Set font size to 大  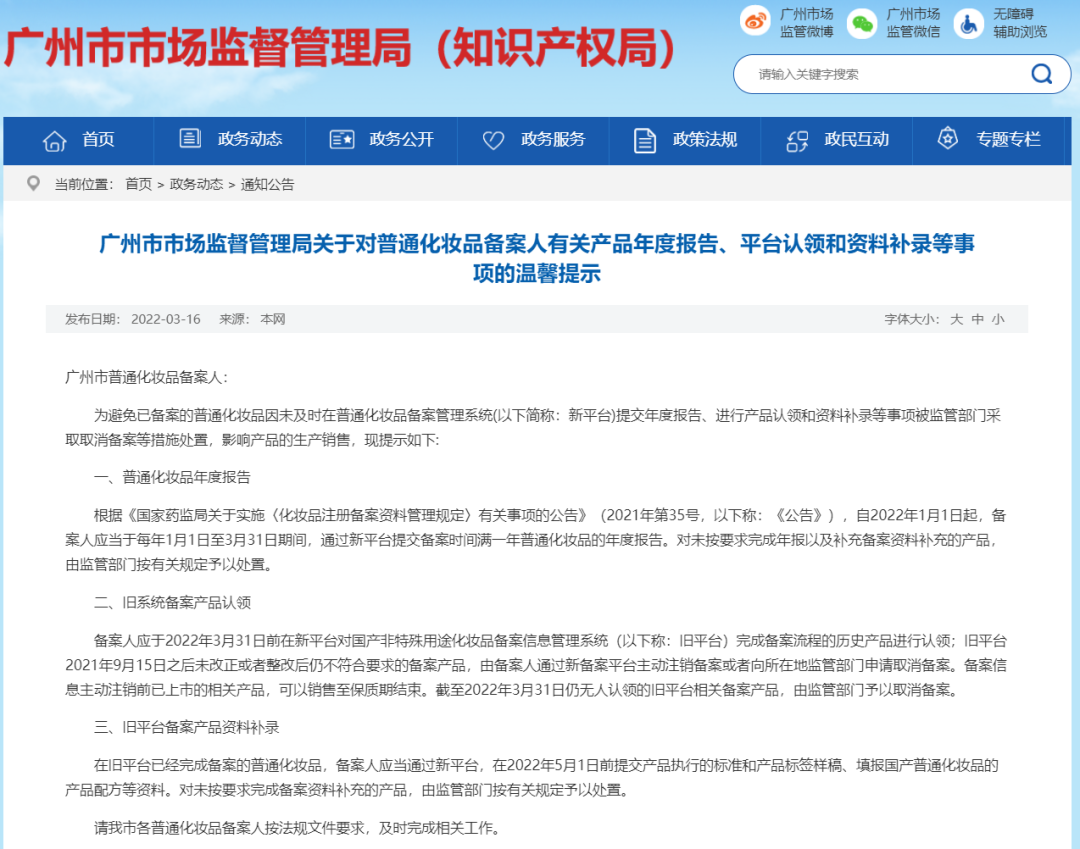click(957, 319)
